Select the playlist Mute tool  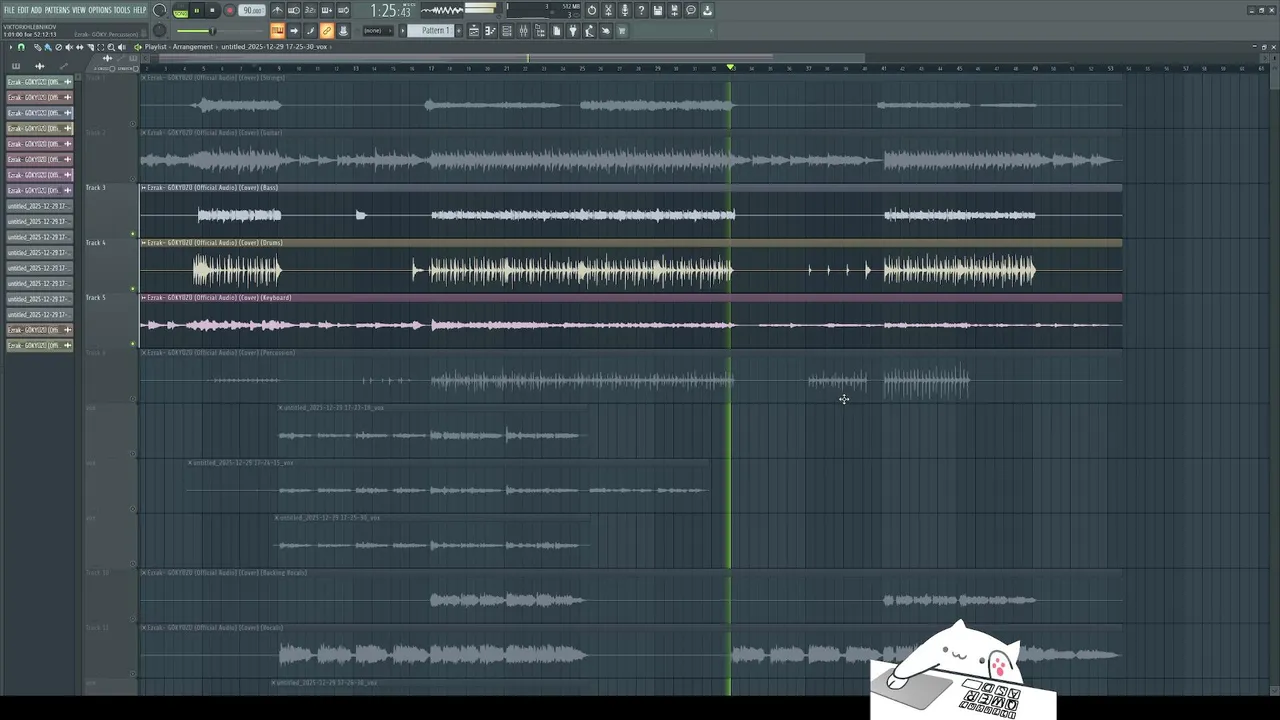click(69, 47)
